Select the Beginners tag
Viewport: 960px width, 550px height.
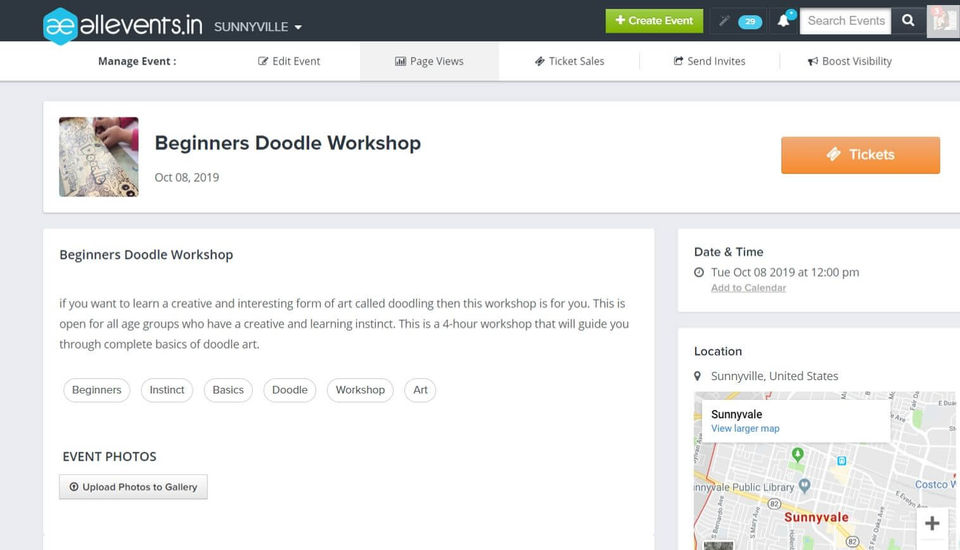point(97,390)
